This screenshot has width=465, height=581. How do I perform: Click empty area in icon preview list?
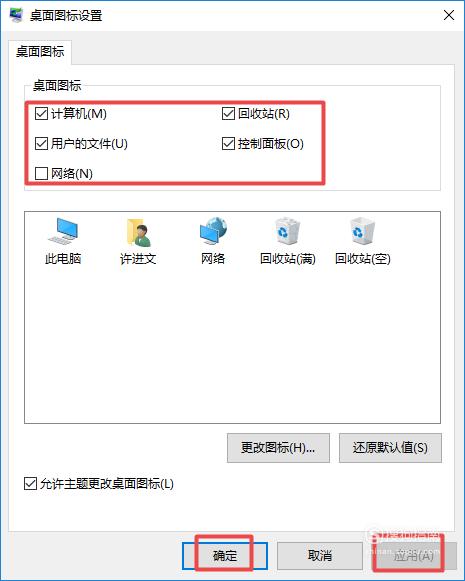coord(232,345)
